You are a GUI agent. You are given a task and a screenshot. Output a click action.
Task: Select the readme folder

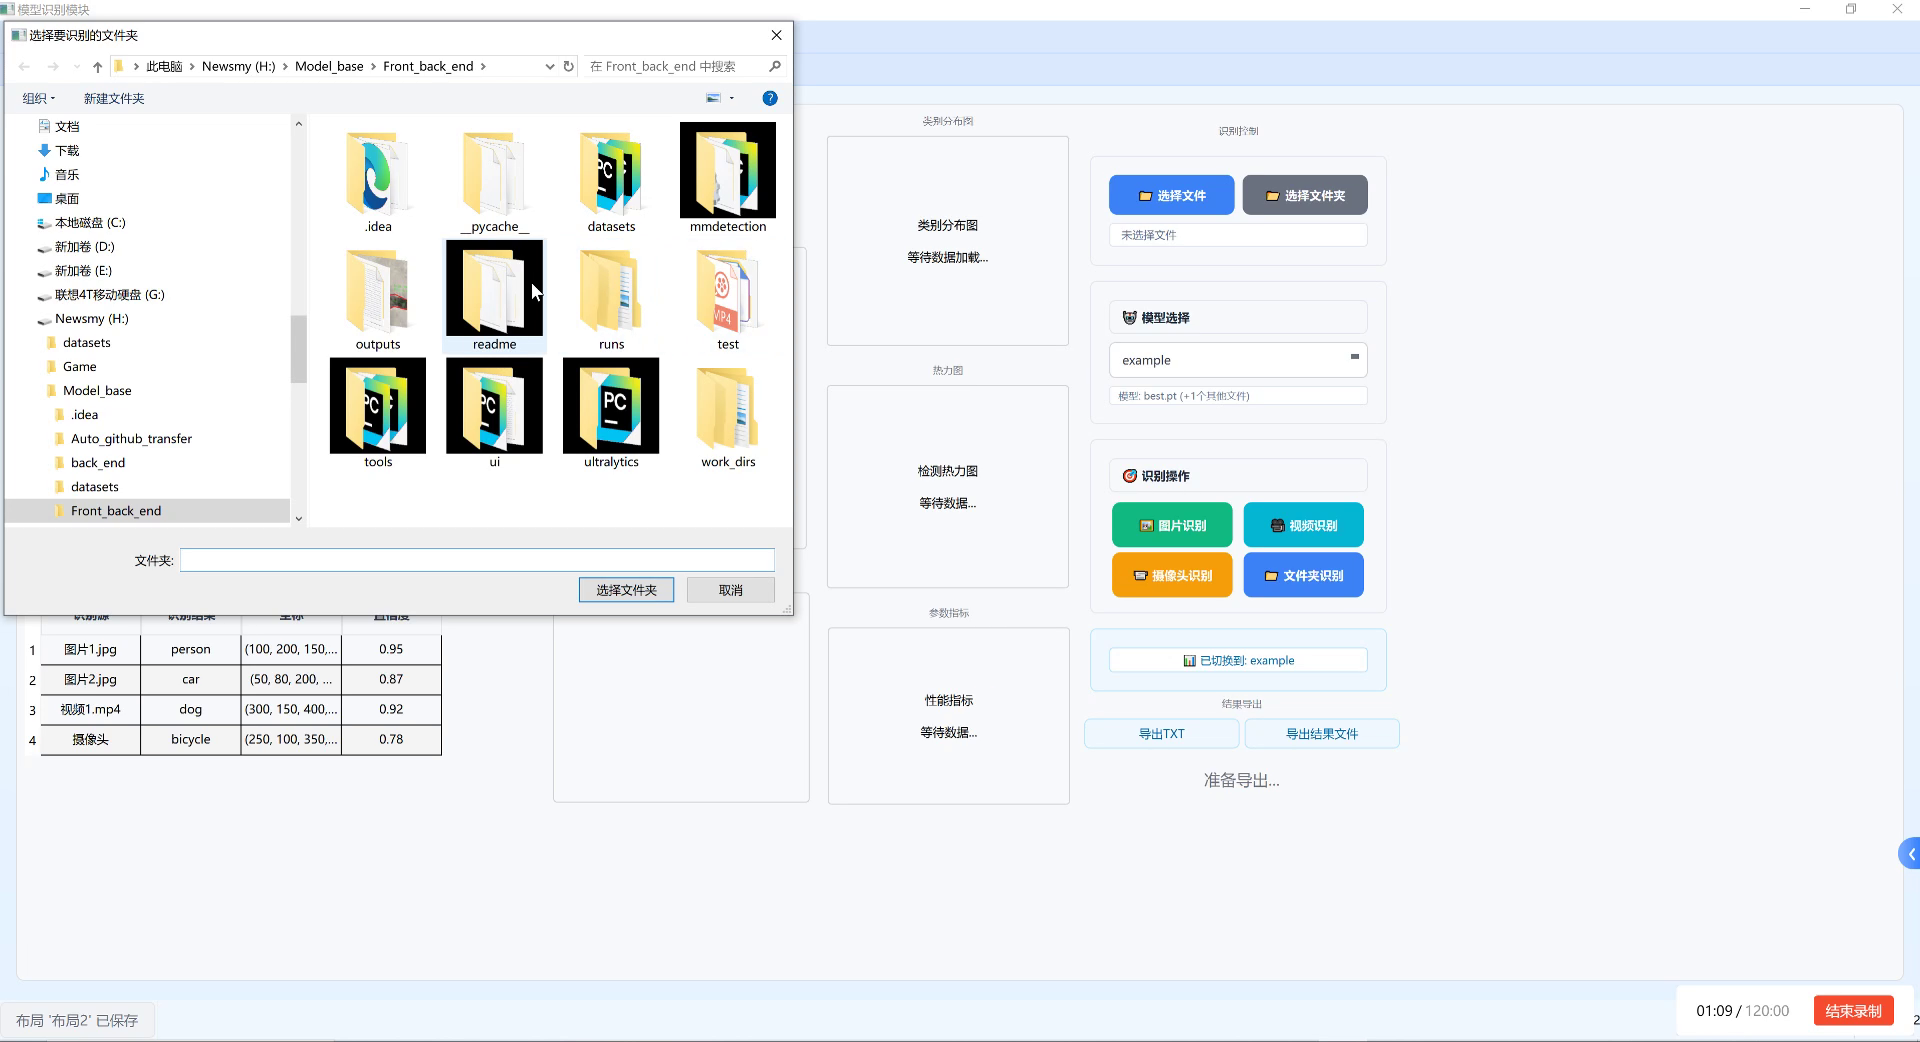tap(494, 296)
